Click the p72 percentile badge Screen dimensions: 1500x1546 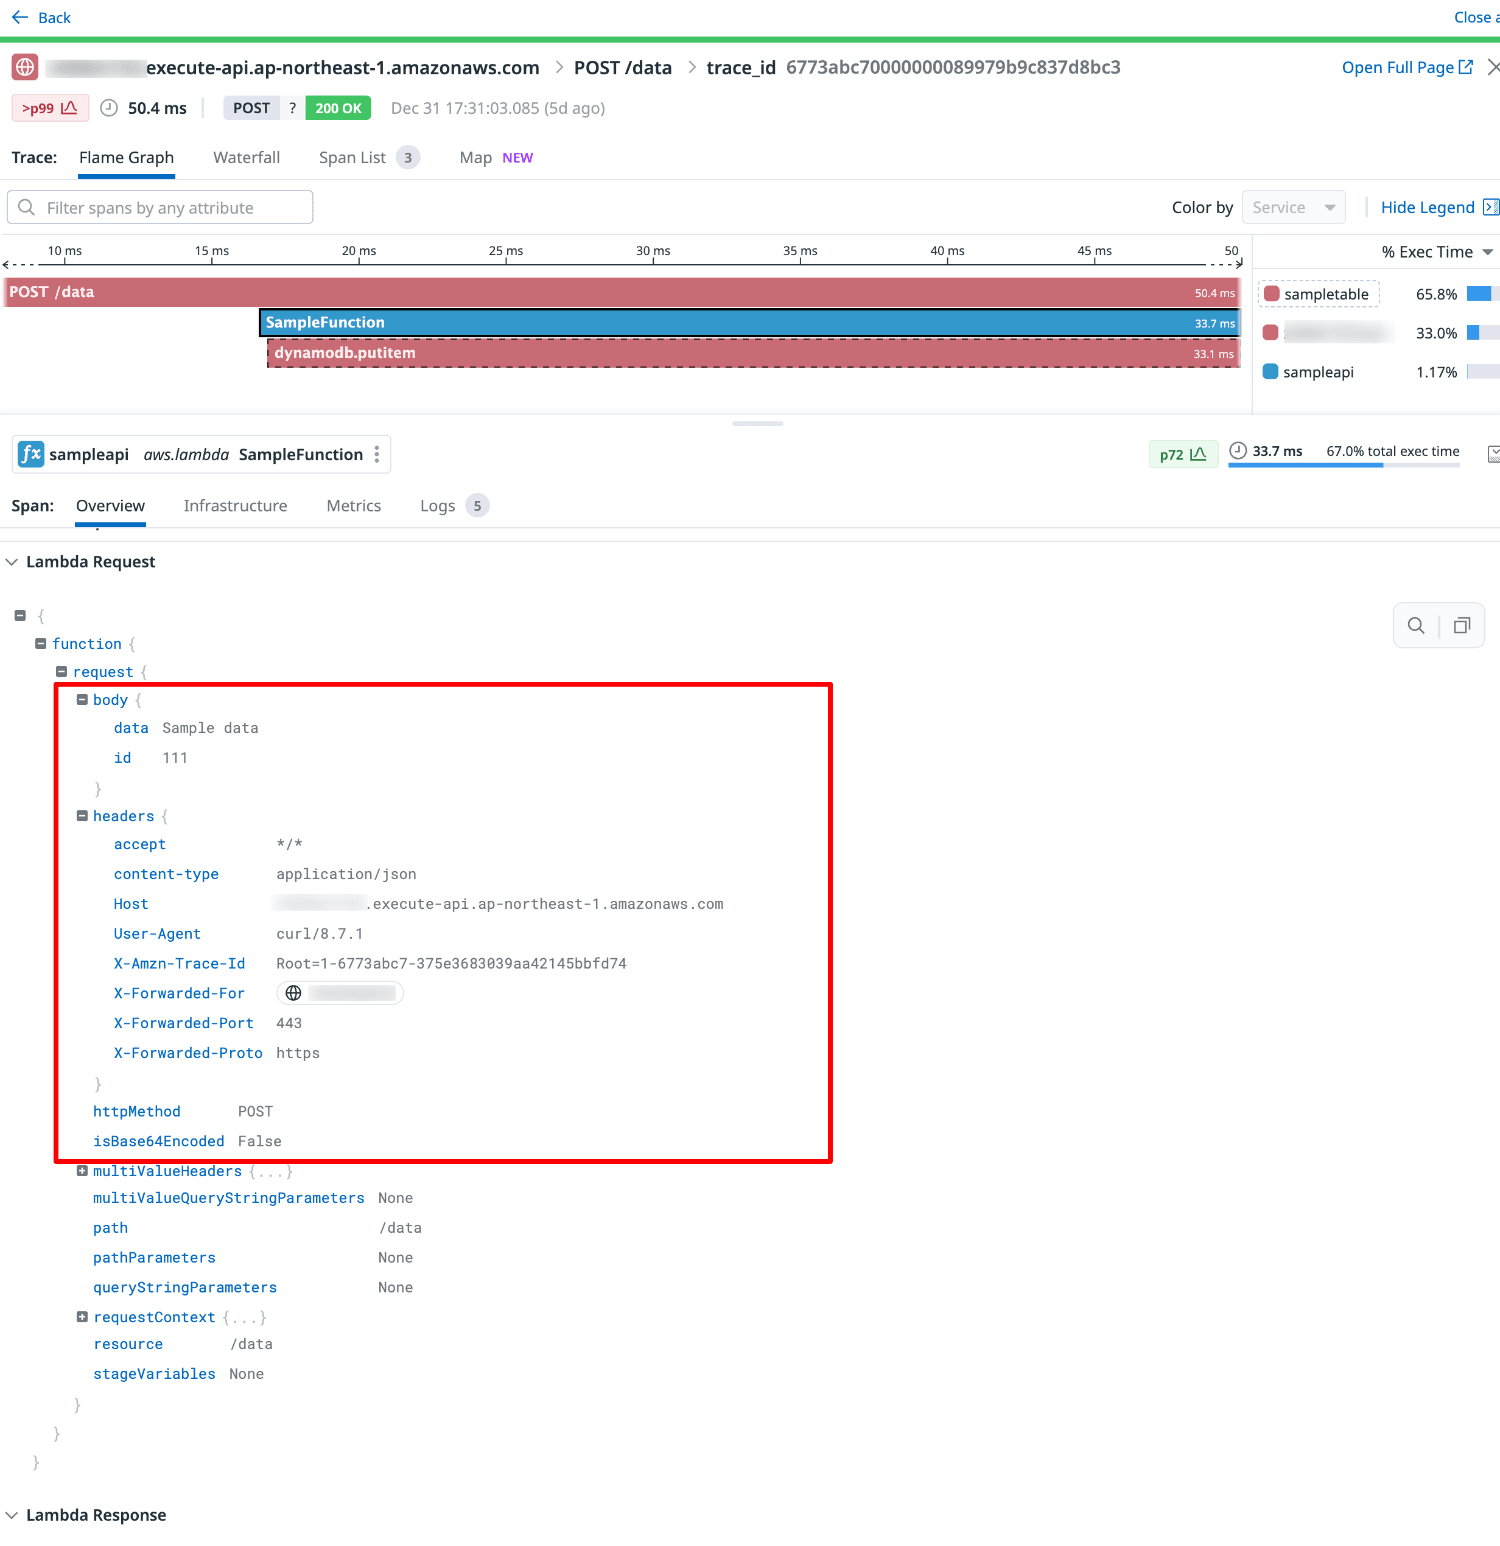(1183, 454)
